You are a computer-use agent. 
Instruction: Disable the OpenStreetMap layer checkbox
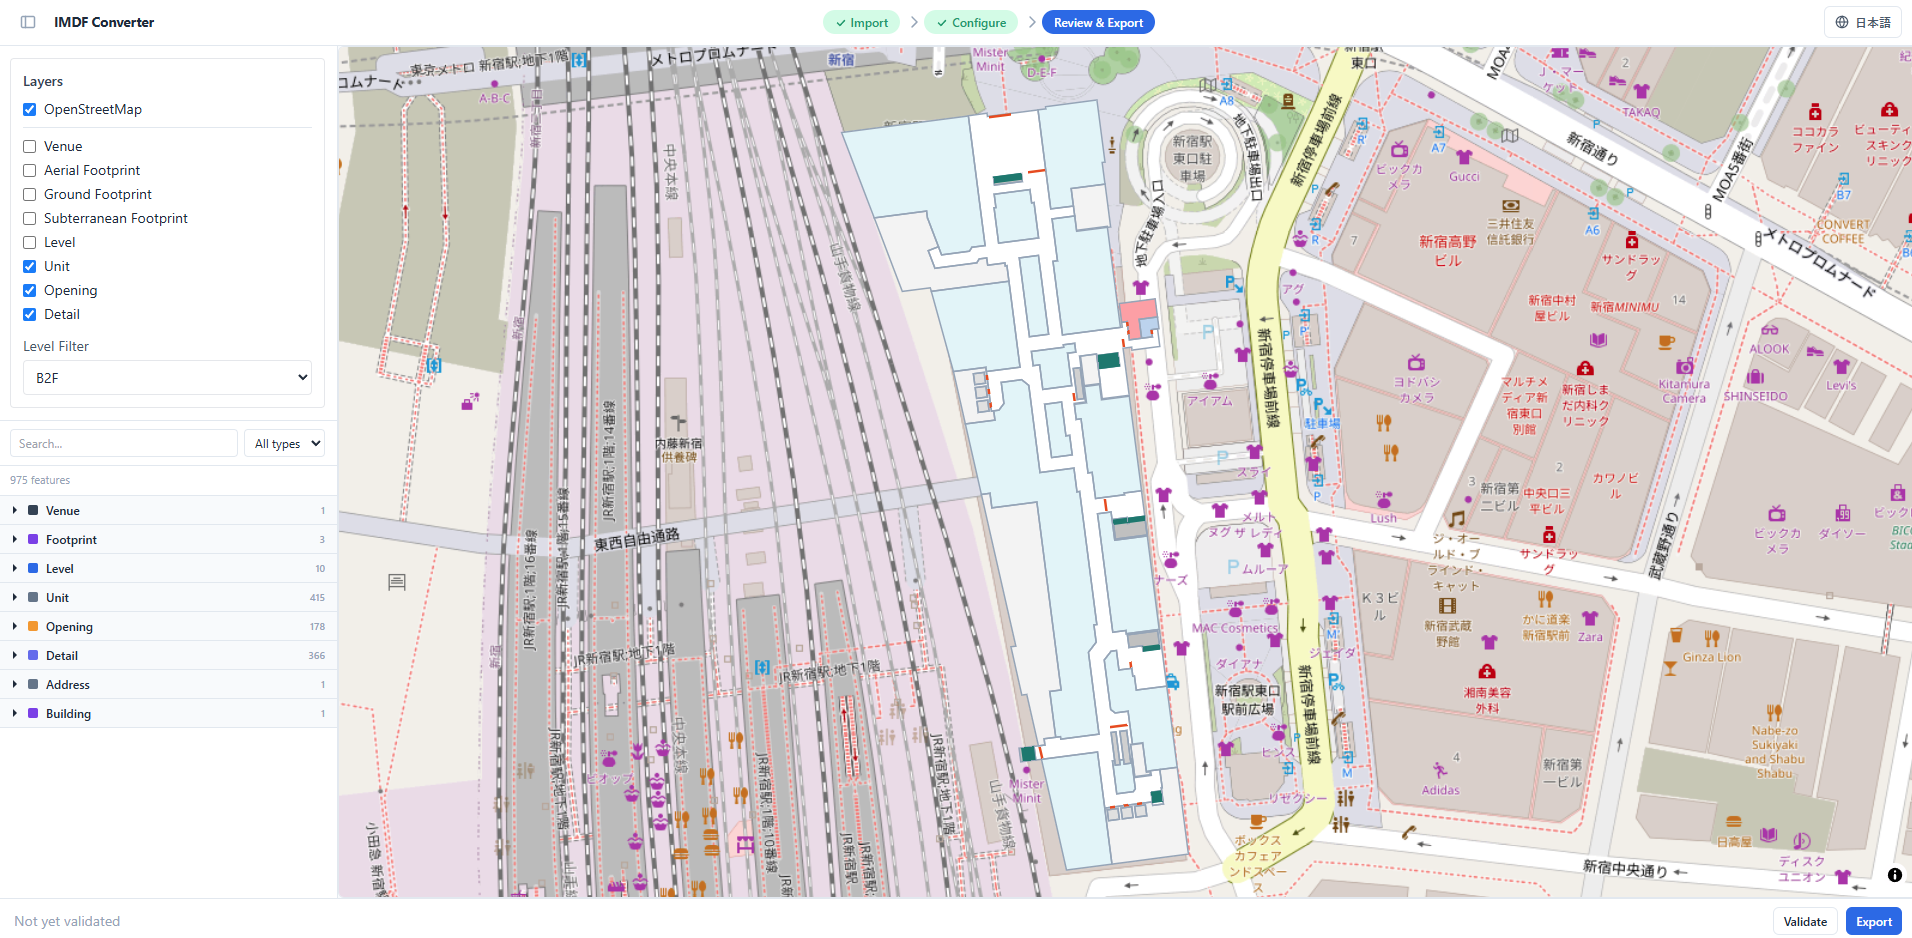pos(30,110)
